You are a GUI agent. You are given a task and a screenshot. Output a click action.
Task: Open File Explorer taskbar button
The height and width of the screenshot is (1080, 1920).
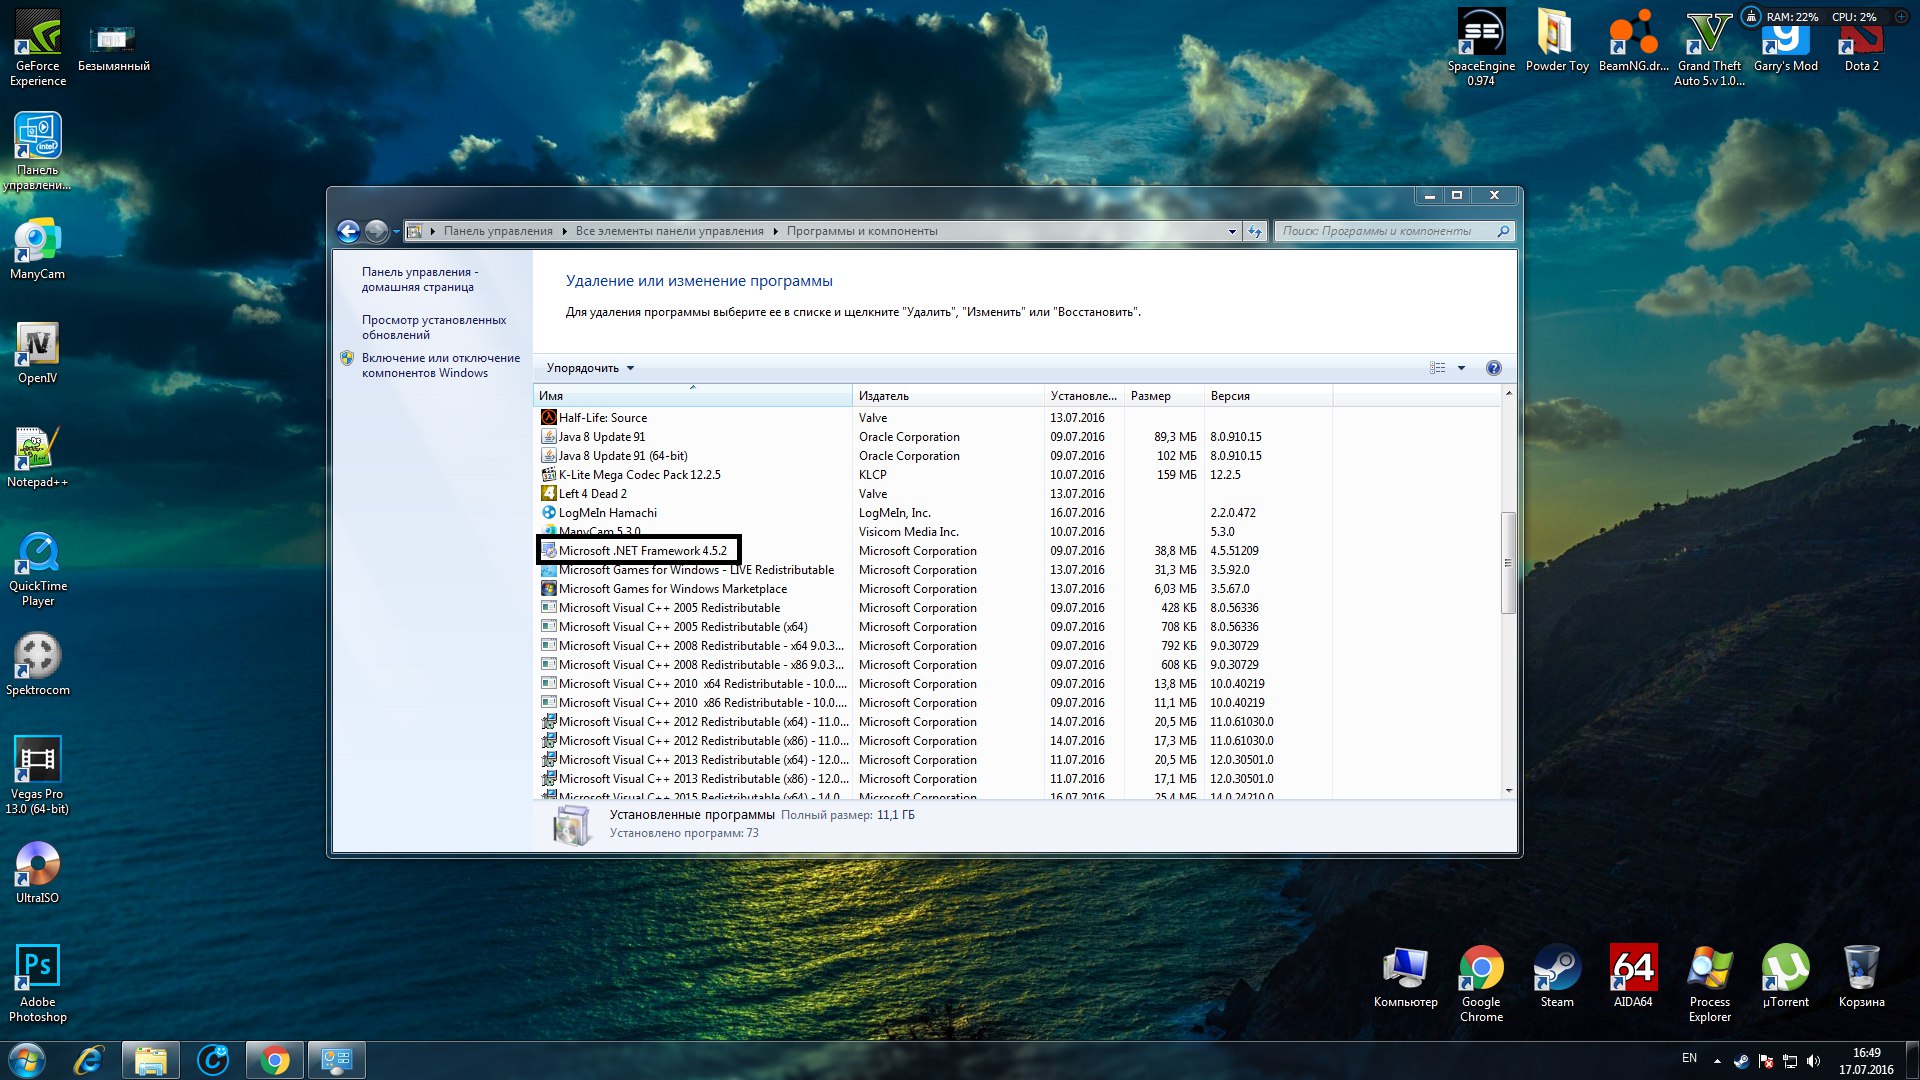(151, 1060)
